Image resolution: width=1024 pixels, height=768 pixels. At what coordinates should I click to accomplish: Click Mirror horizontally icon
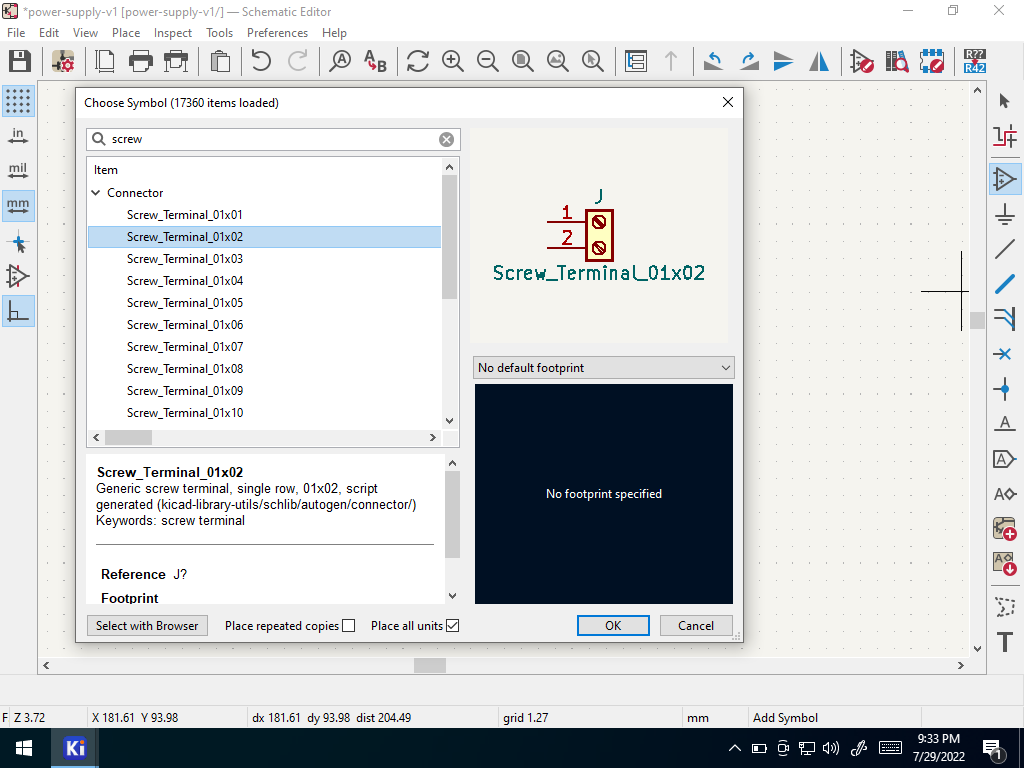click(818, 61)
